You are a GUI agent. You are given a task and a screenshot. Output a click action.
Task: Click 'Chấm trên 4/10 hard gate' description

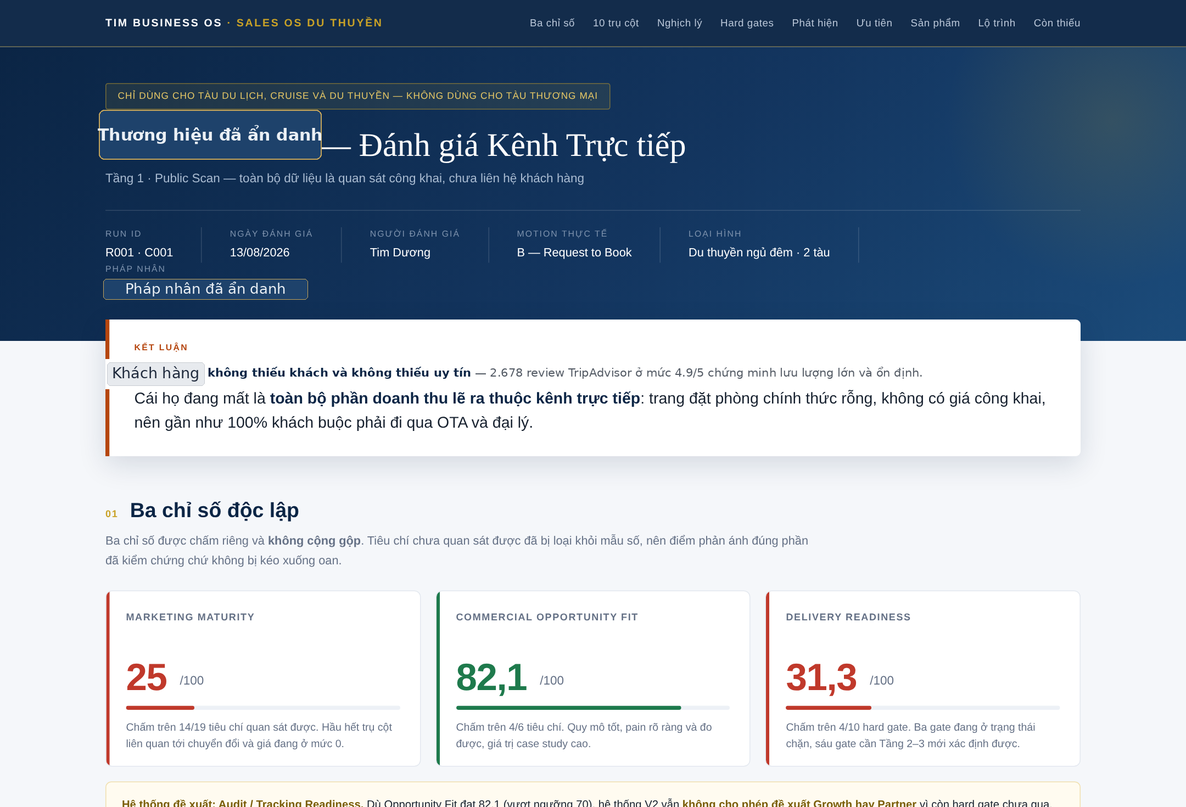coord(911,735)
